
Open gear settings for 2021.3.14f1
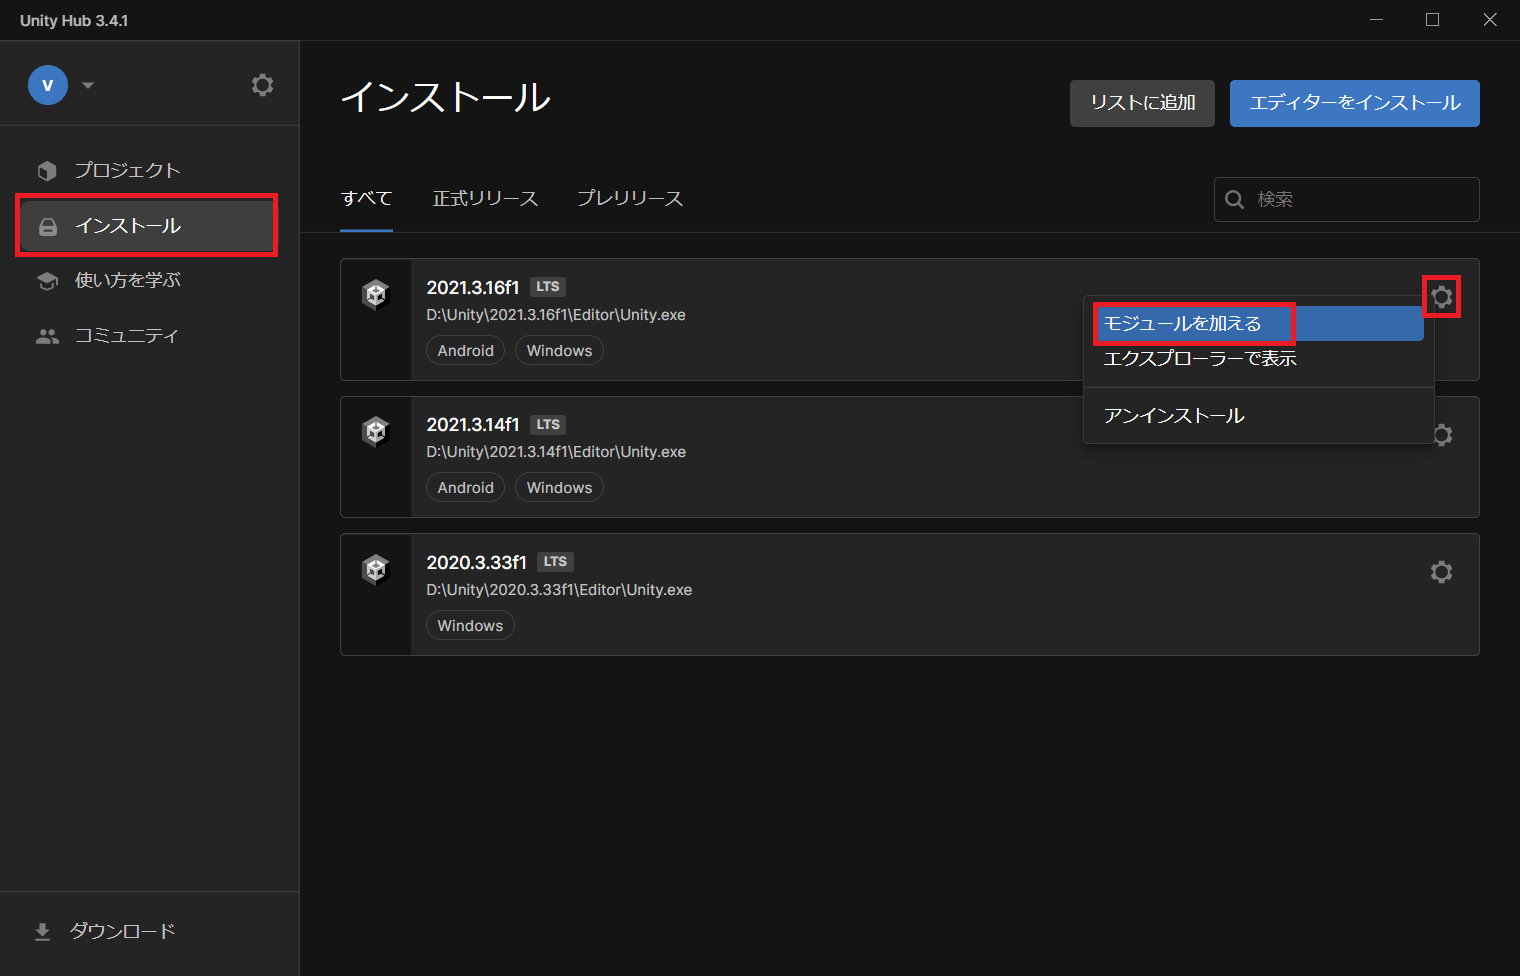click(x=1442, y=435)
